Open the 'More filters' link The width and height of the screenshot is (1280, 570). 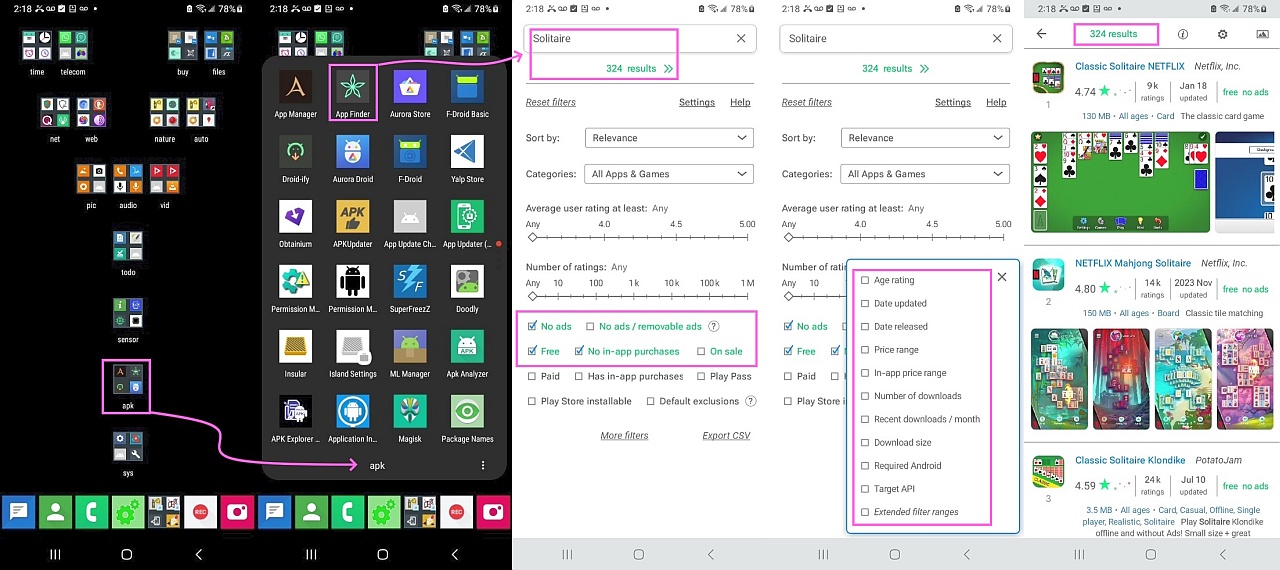tap(624, 436)
